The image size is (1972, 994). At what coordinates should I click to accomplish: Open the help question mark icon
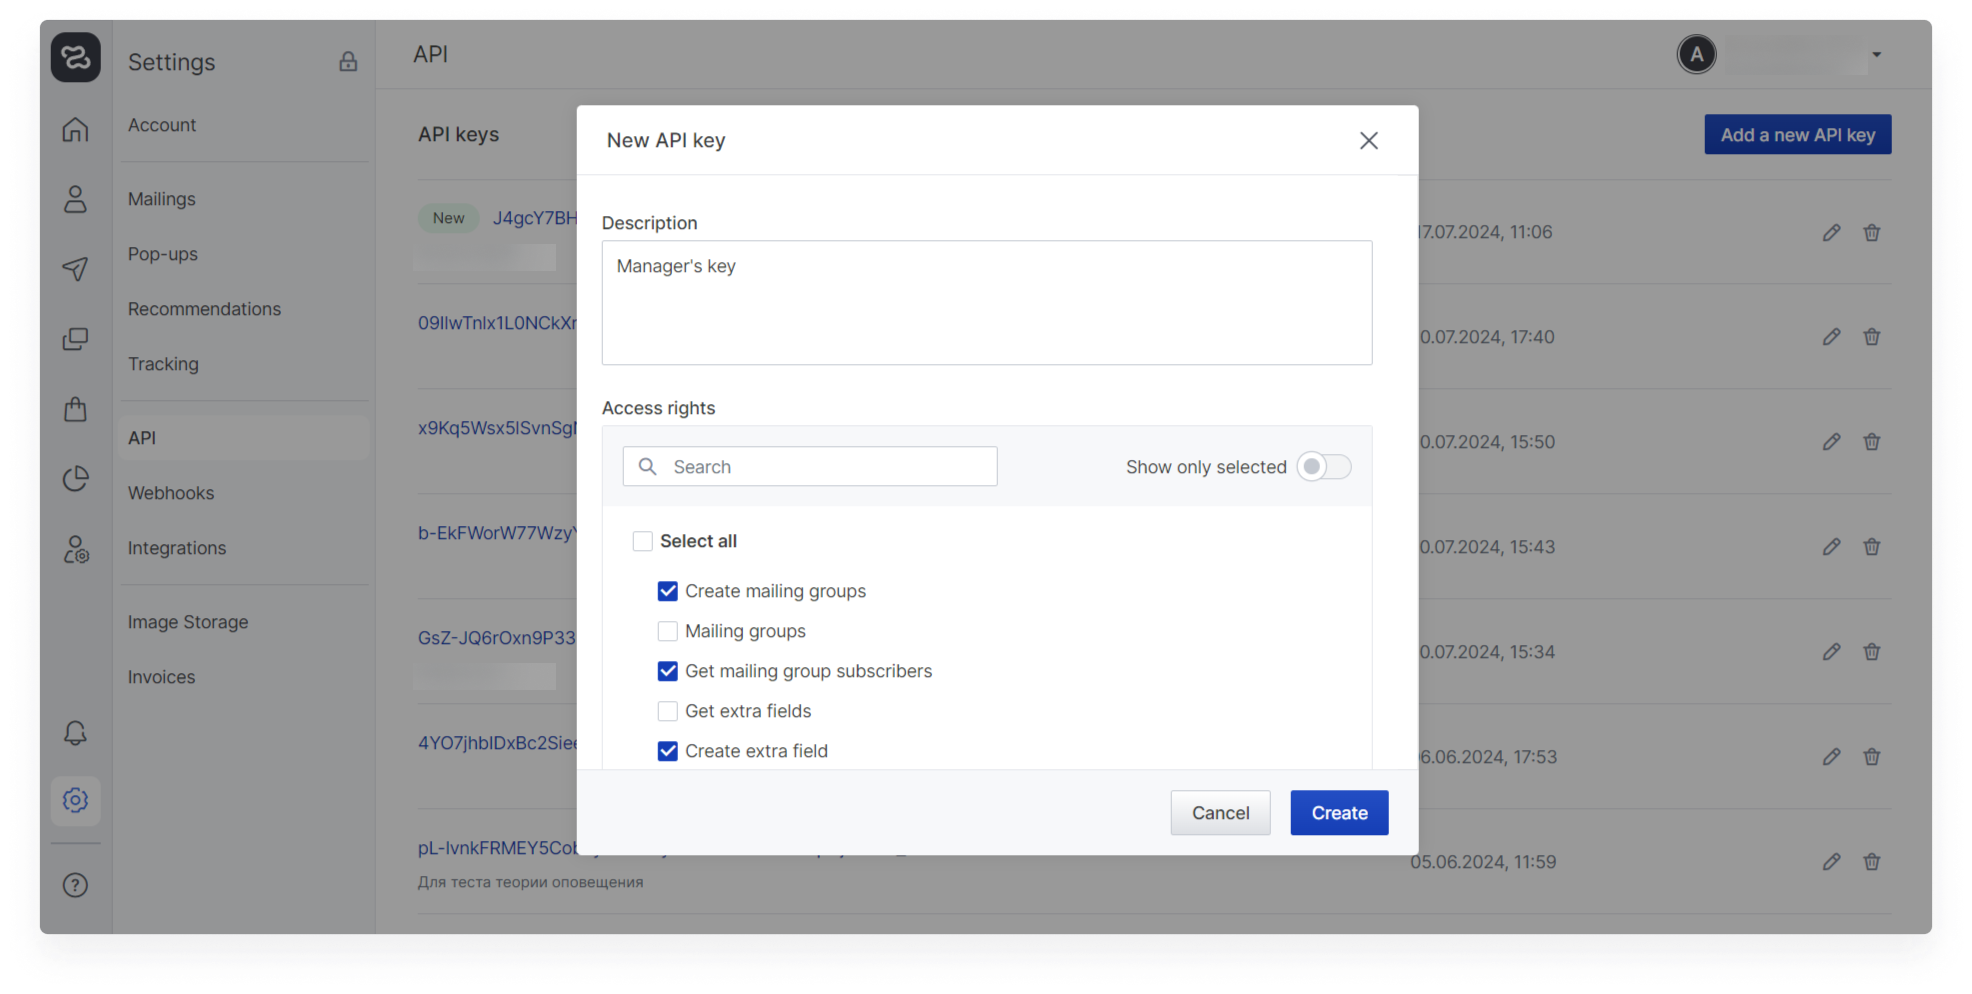[x=75, y=885]
